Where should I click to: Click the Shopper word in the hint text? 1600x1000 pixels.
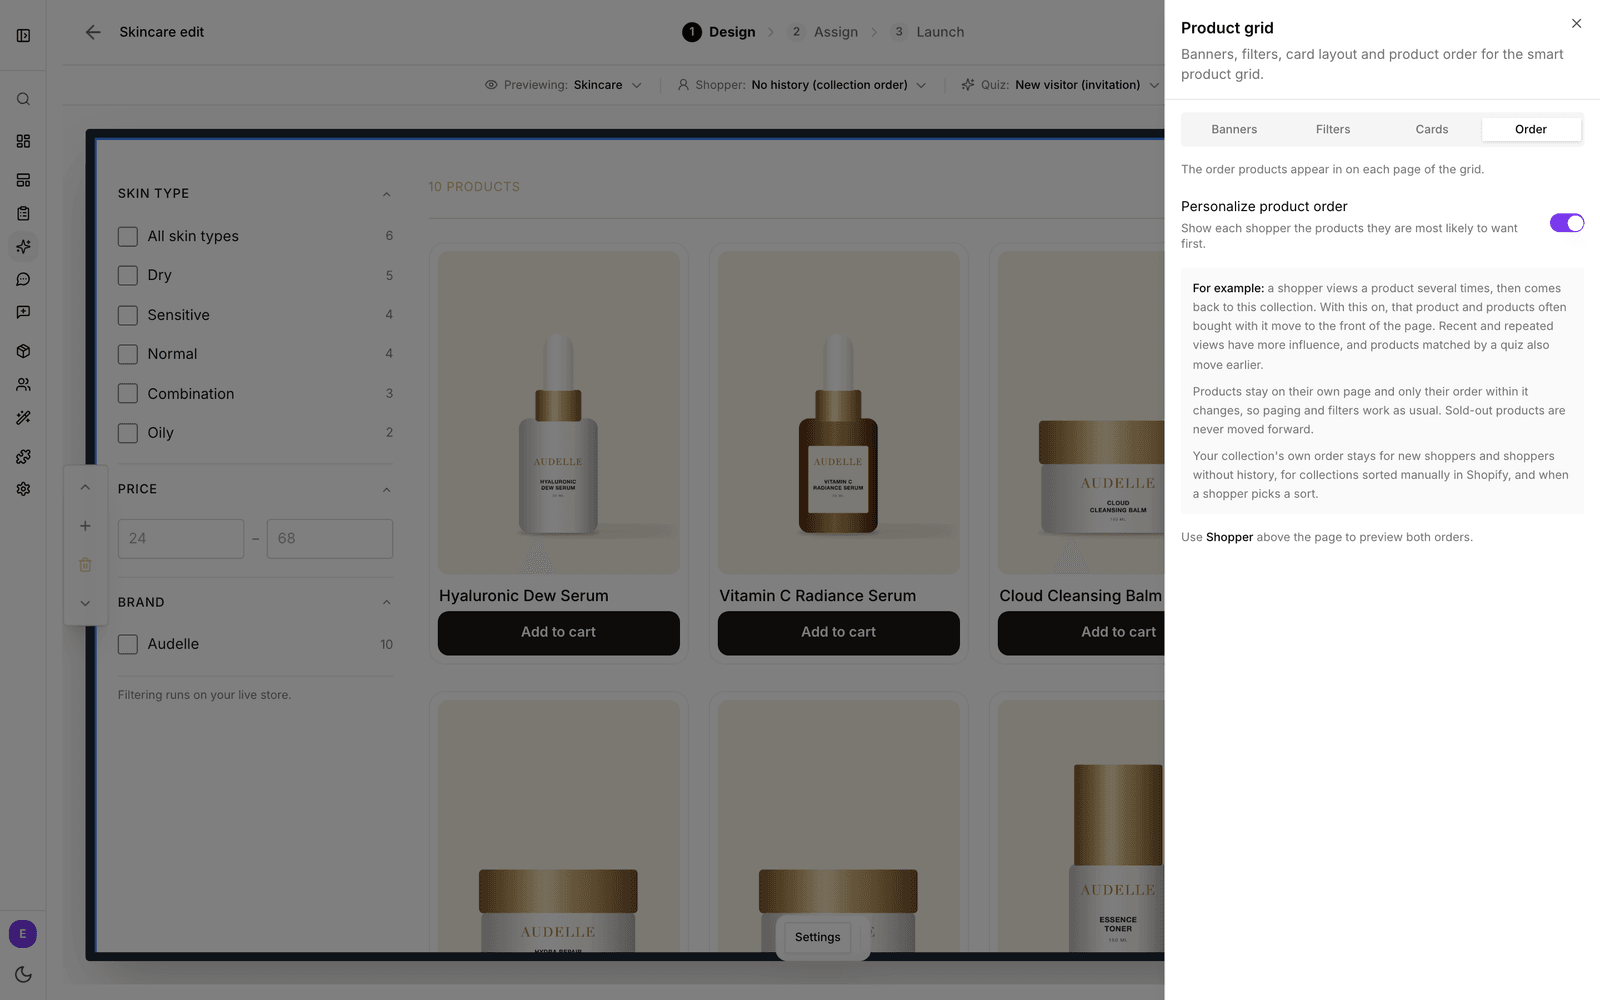(1229, 537)
